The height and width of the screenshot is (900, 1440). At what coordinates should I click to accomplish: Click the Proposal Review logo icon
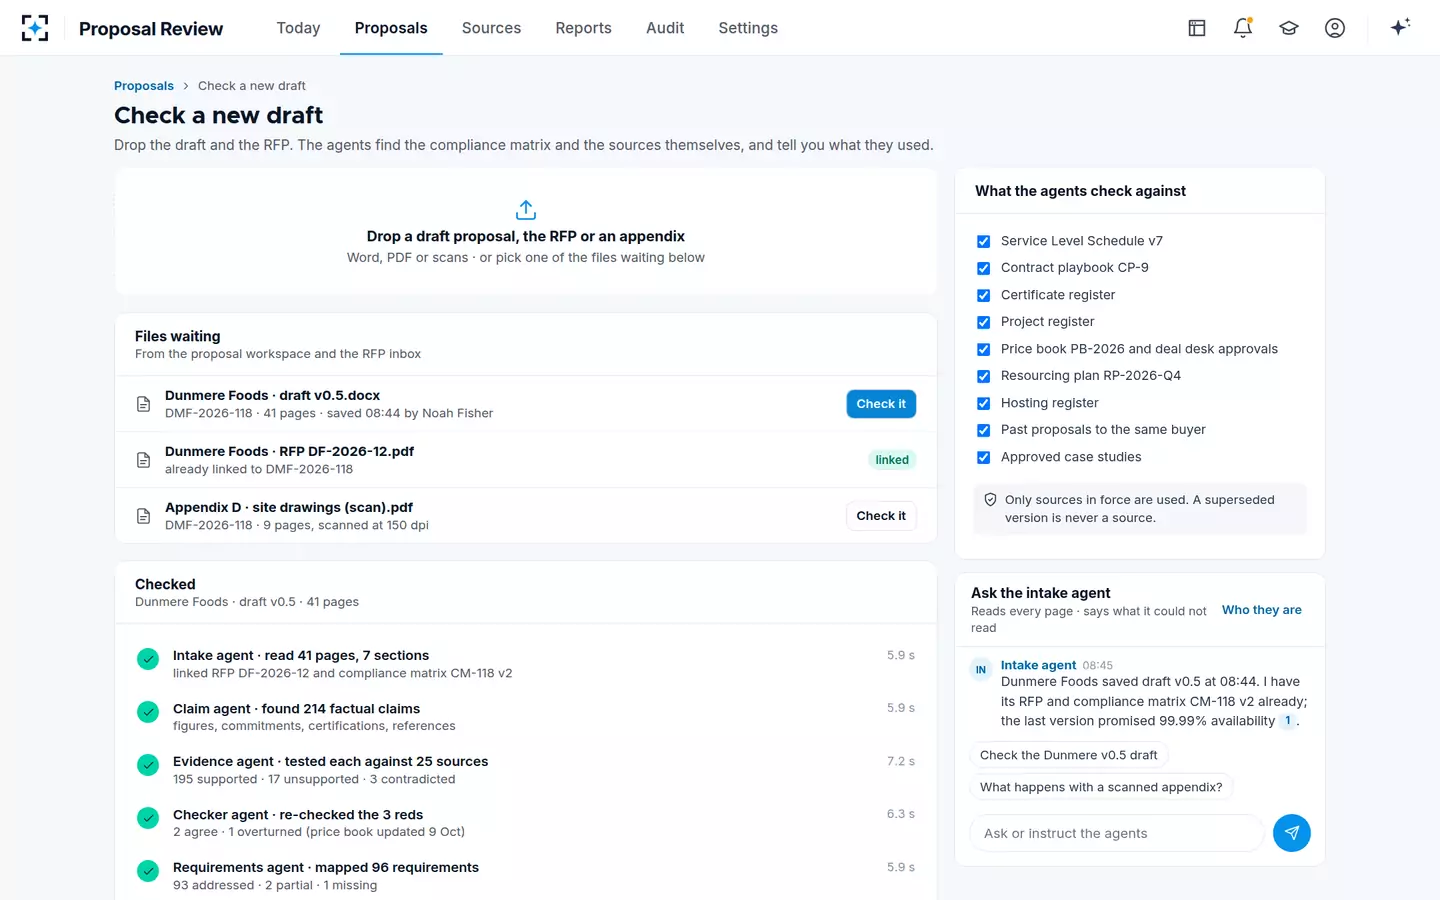pyautogui.click(x=35, y=28)
